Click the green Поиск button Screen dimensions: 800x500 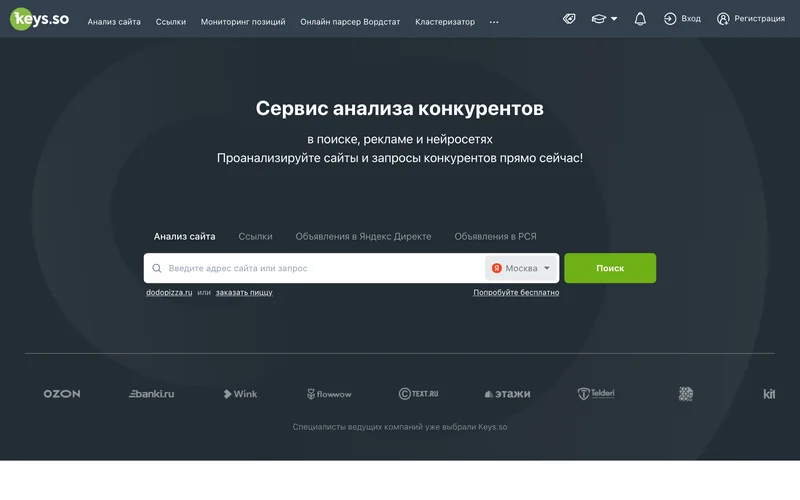point(610,268)
